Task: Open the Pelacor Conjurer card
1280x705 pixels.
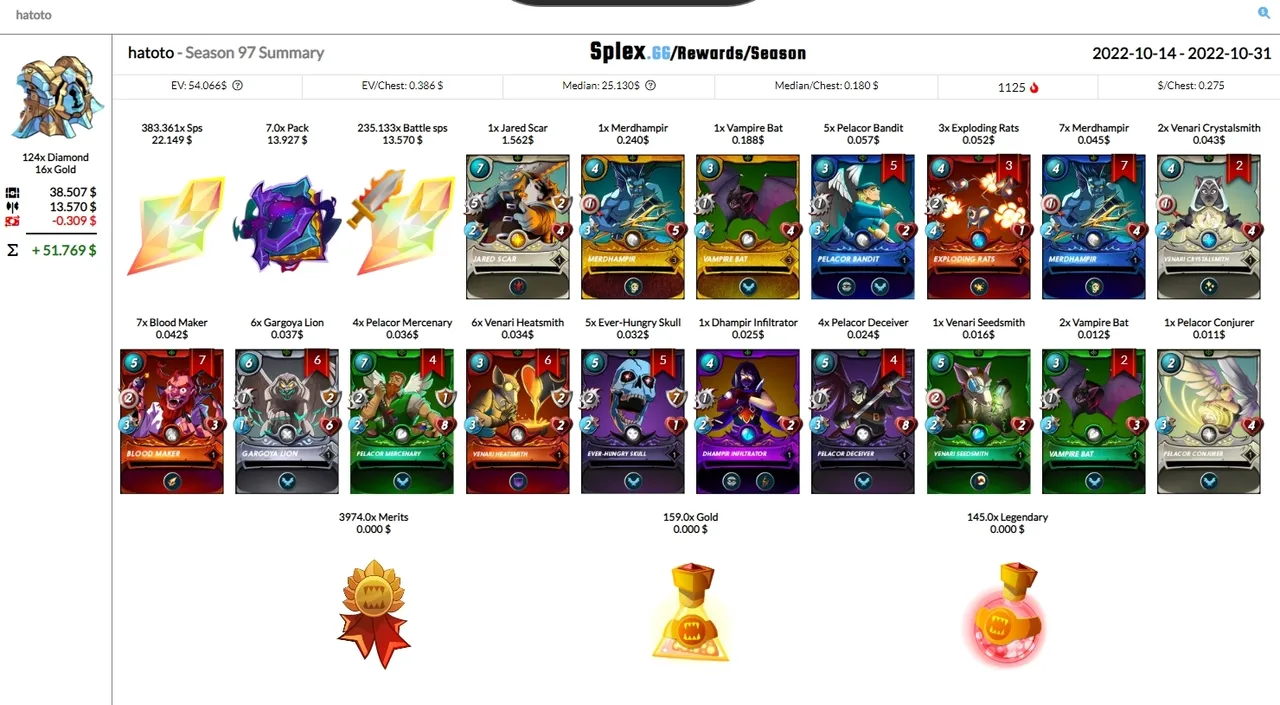Action: [x=1209, y=421]
